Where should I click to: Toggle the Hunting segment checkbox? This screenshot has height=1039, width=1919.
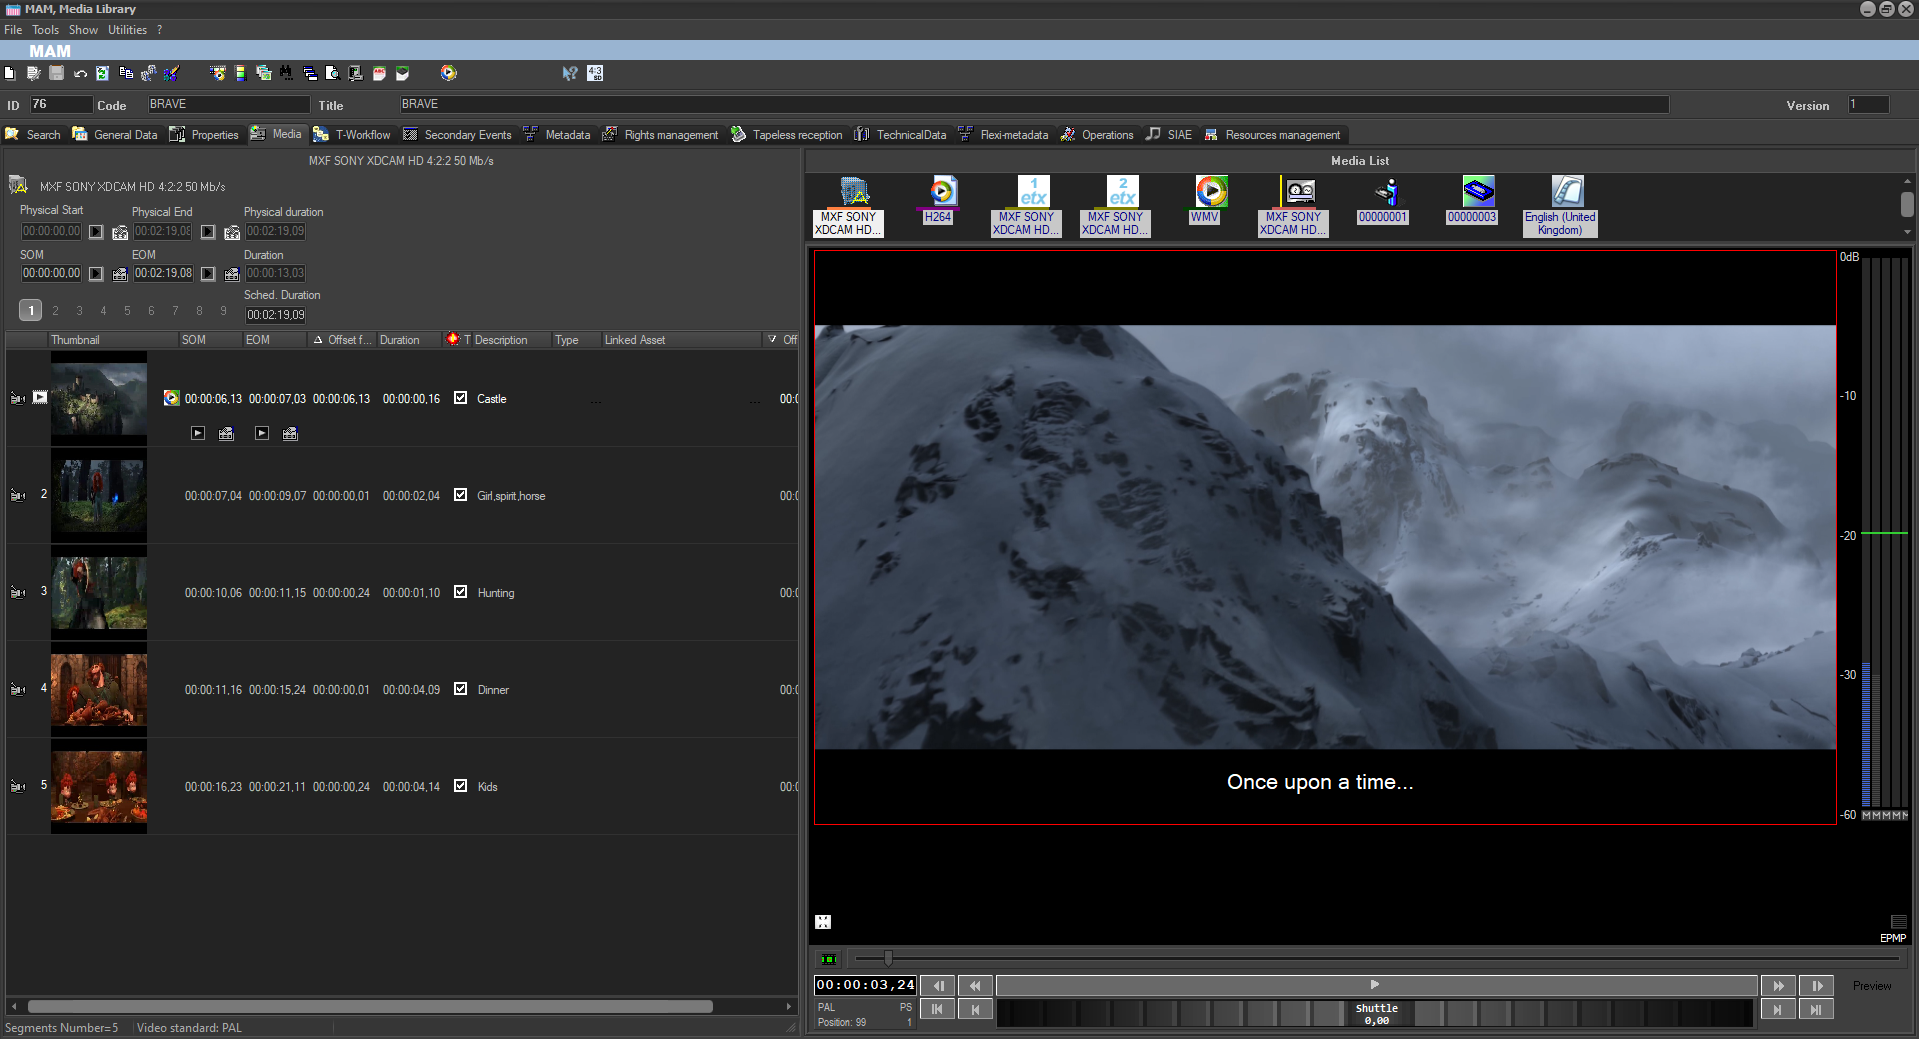click(460, 592)
